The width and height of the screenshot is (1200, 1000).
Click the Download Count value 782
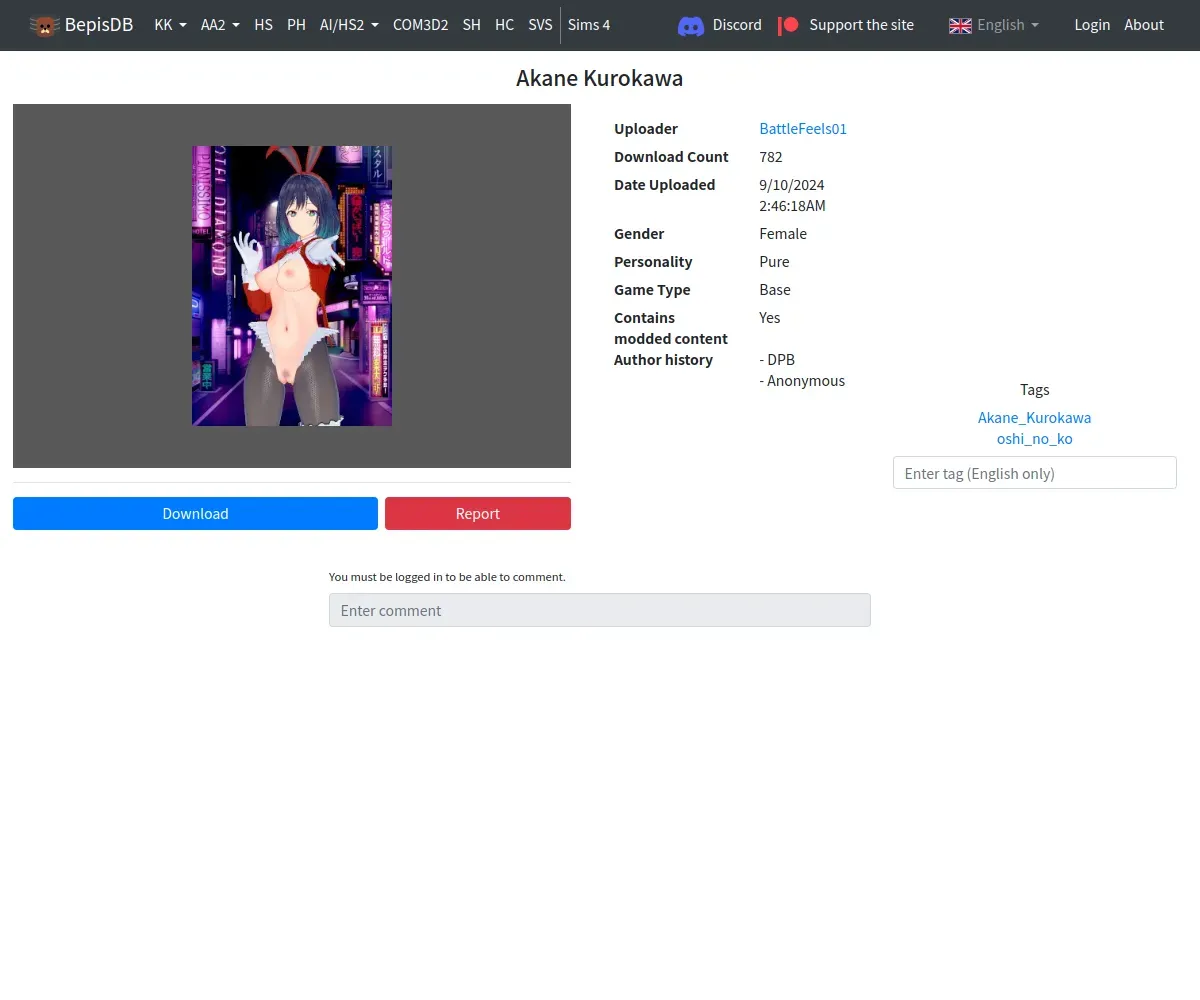pos(771,157)
